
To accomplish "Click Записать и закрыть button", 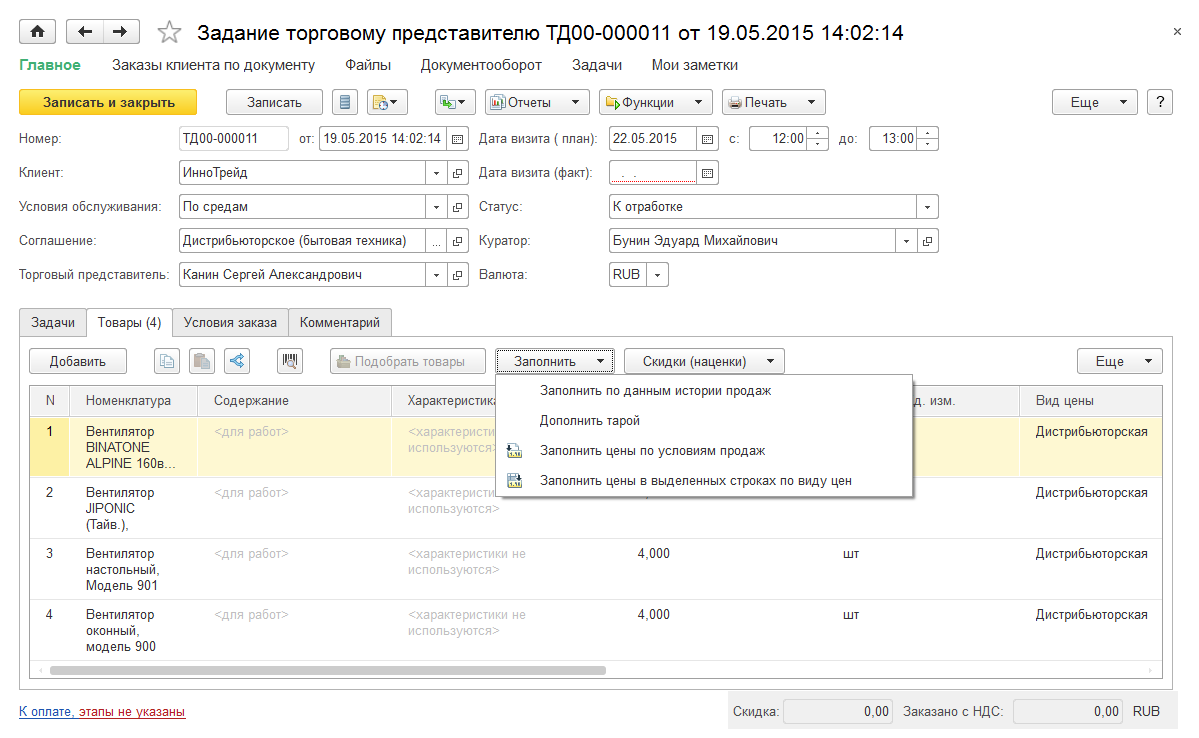I will click(108, 102).
